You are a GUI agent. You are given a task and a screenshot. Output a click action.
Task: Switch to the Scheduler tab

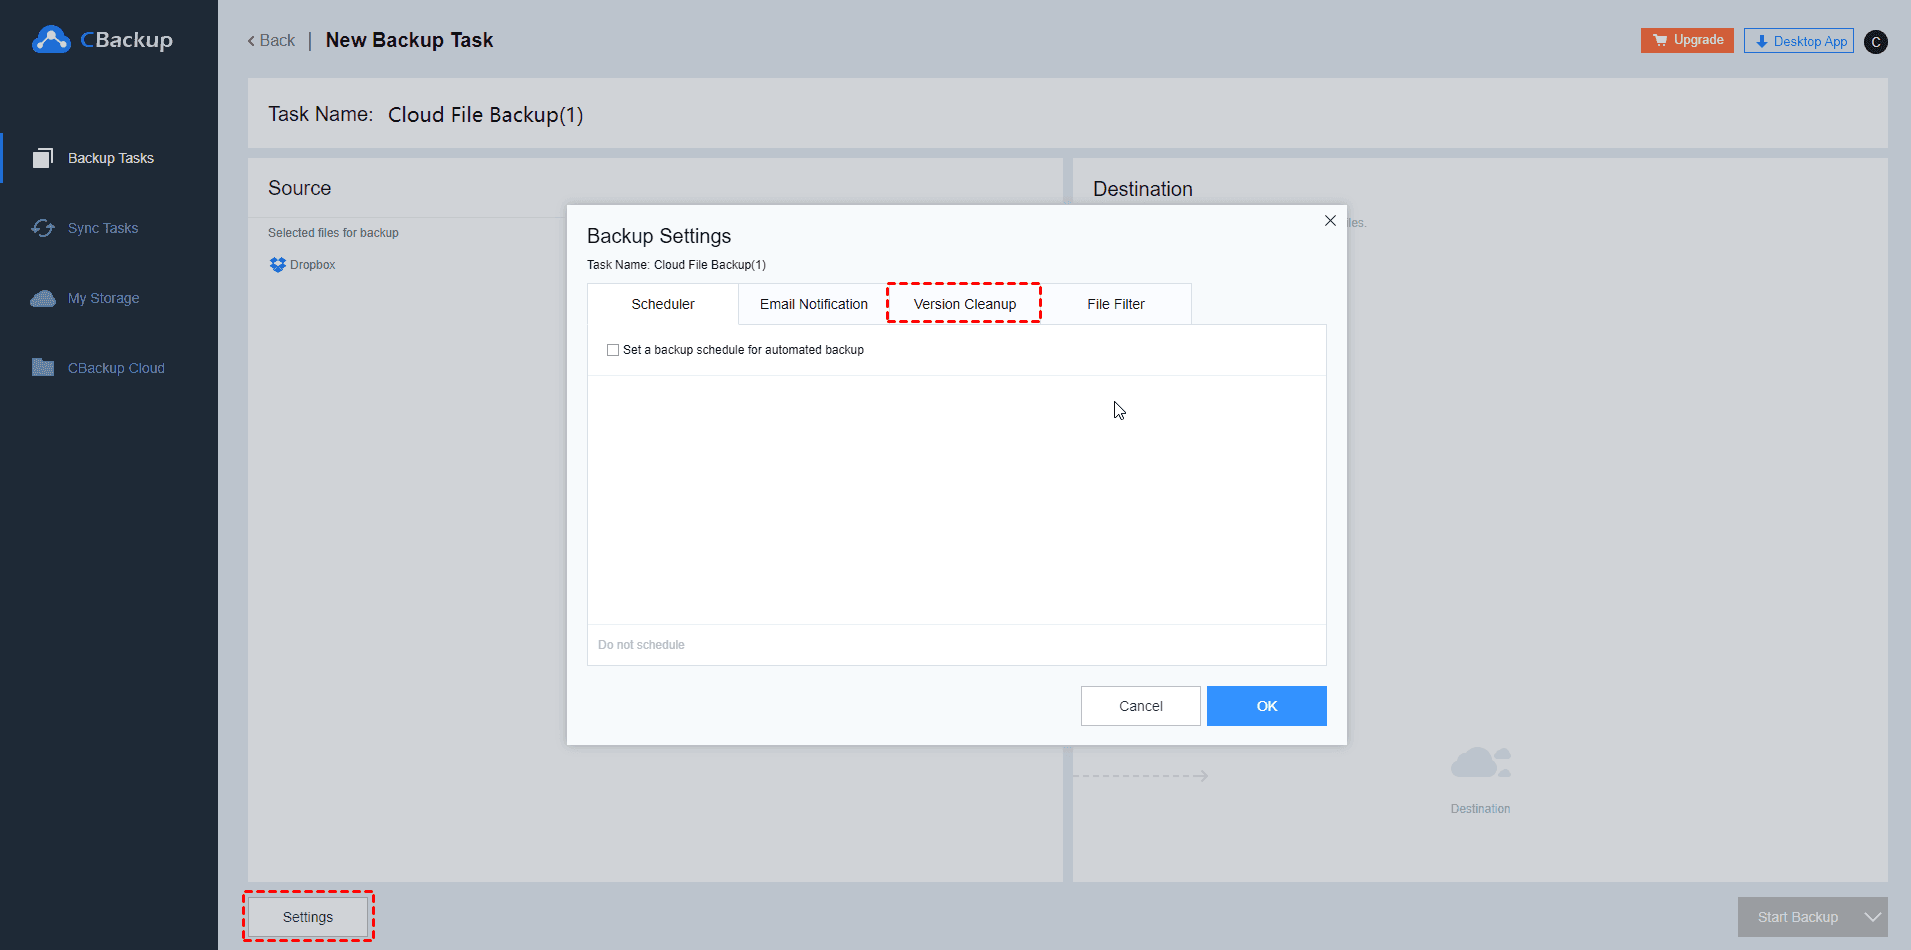click(662, 303)
